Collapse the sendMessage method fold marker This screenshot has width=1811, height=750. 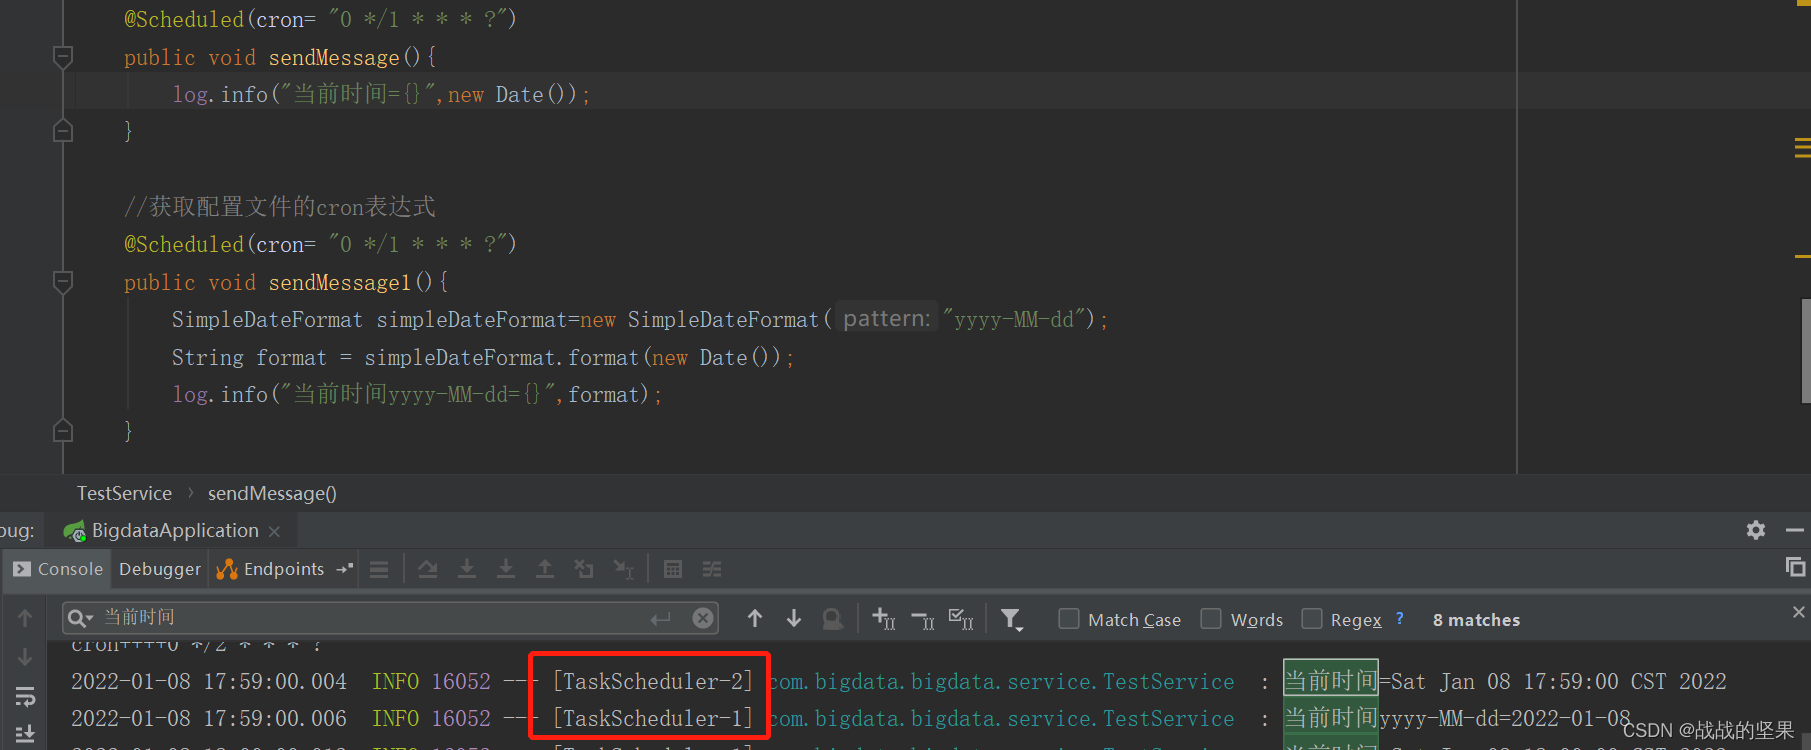pos(62,57)
